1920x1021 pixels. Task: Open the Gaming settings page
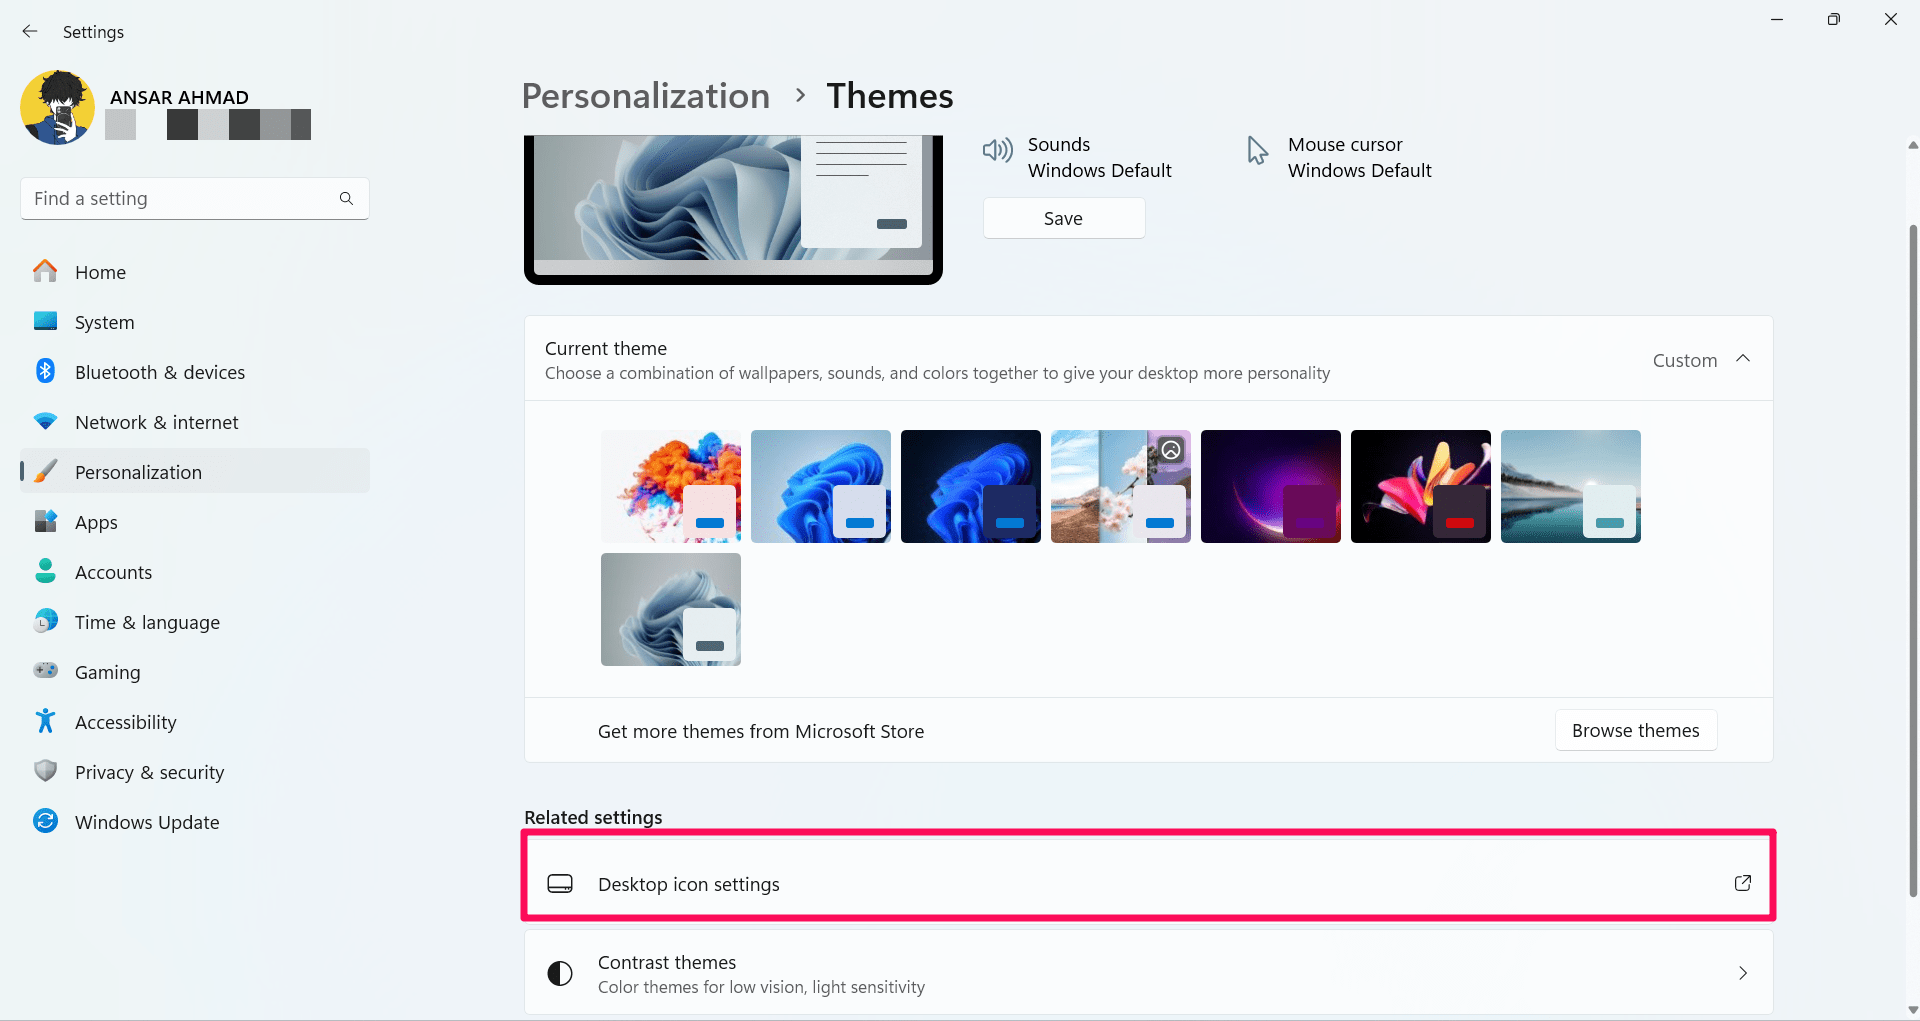107,672
